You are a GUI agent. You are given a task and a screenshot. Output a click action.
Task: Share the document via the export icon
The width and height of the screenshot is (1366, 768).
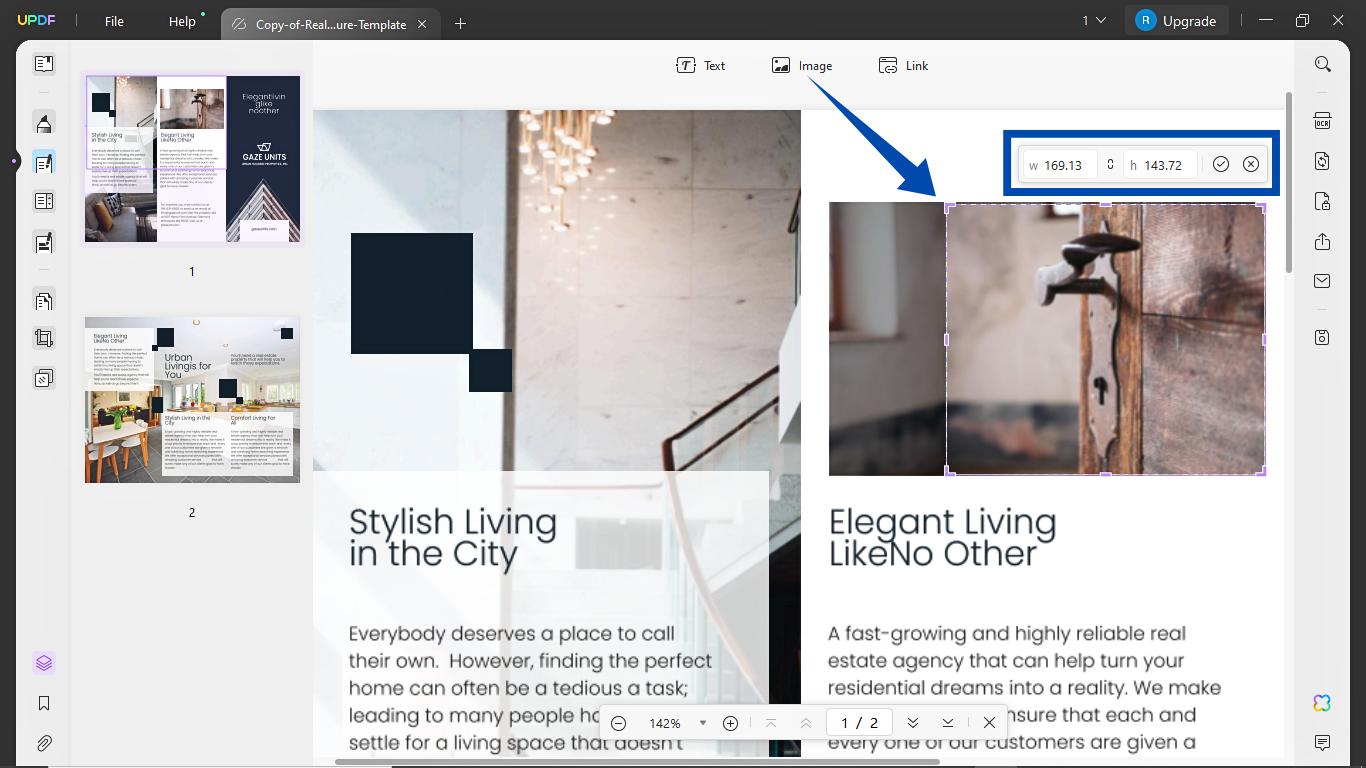(1322, 241)
